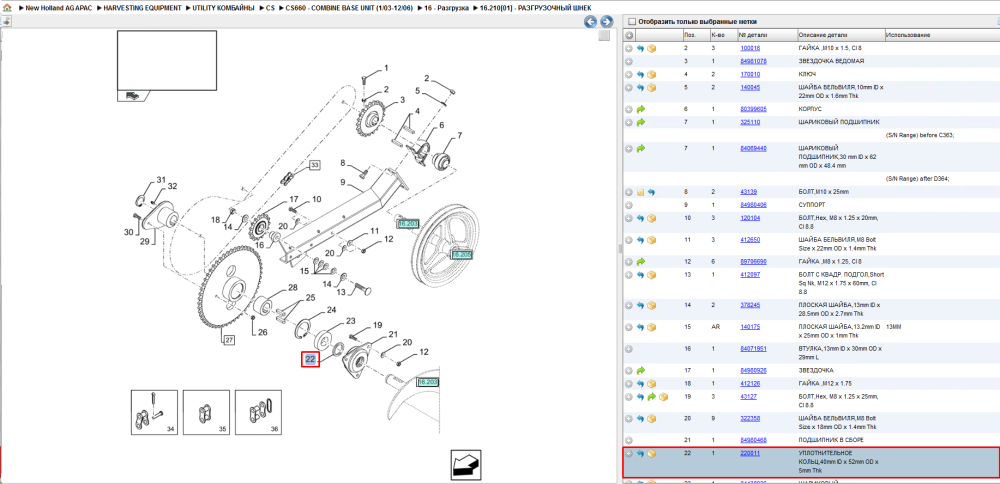This screenshot has height=484, width=1000.
Task: Sort by '№ детали' column header
Action: coord(767,35)
